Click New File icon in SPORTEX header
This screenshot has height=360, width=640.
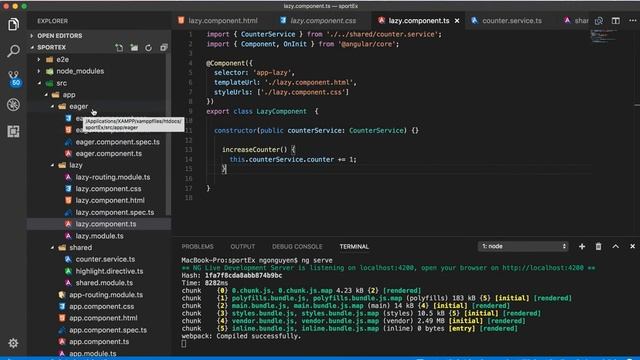[119, 48]
